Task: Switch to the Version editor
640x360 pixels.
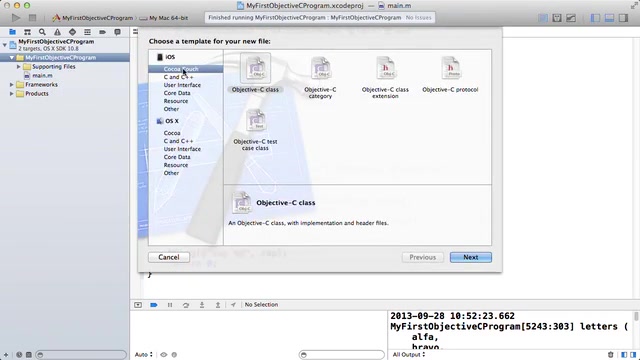Action: [x=571, y=18]
